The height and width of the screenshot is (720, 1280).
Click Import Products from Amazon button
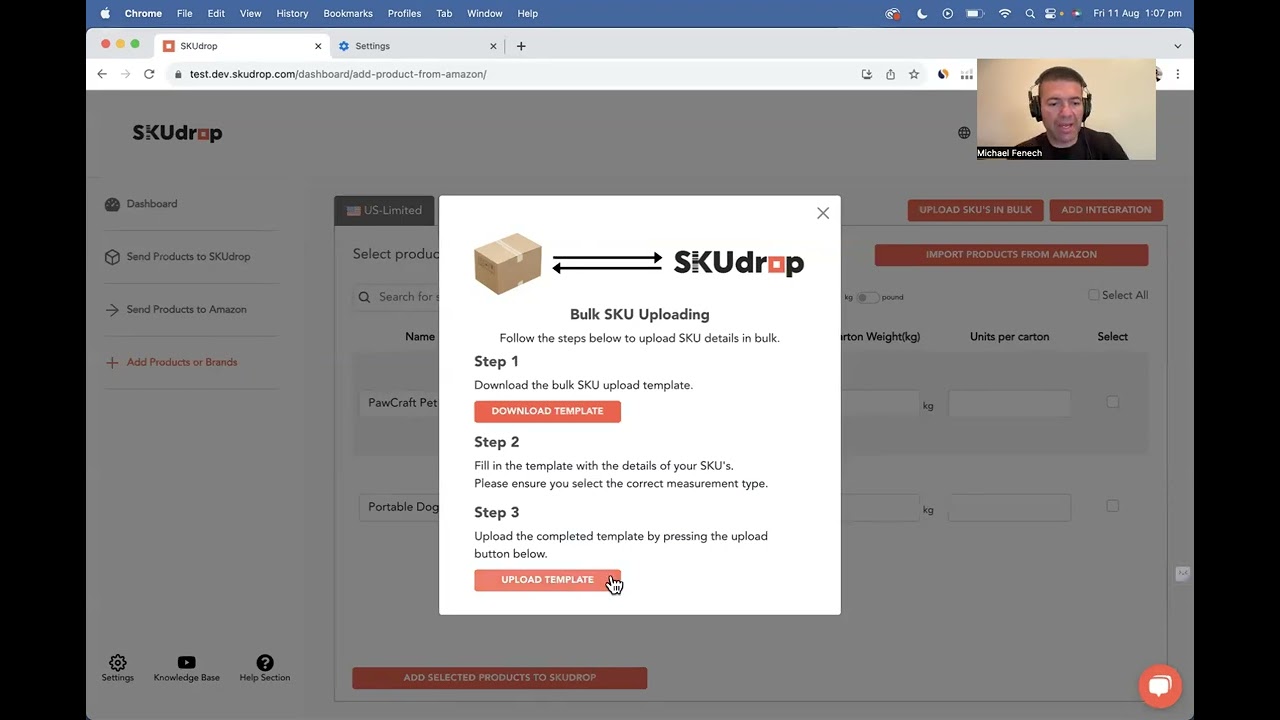coord(1011,255)
